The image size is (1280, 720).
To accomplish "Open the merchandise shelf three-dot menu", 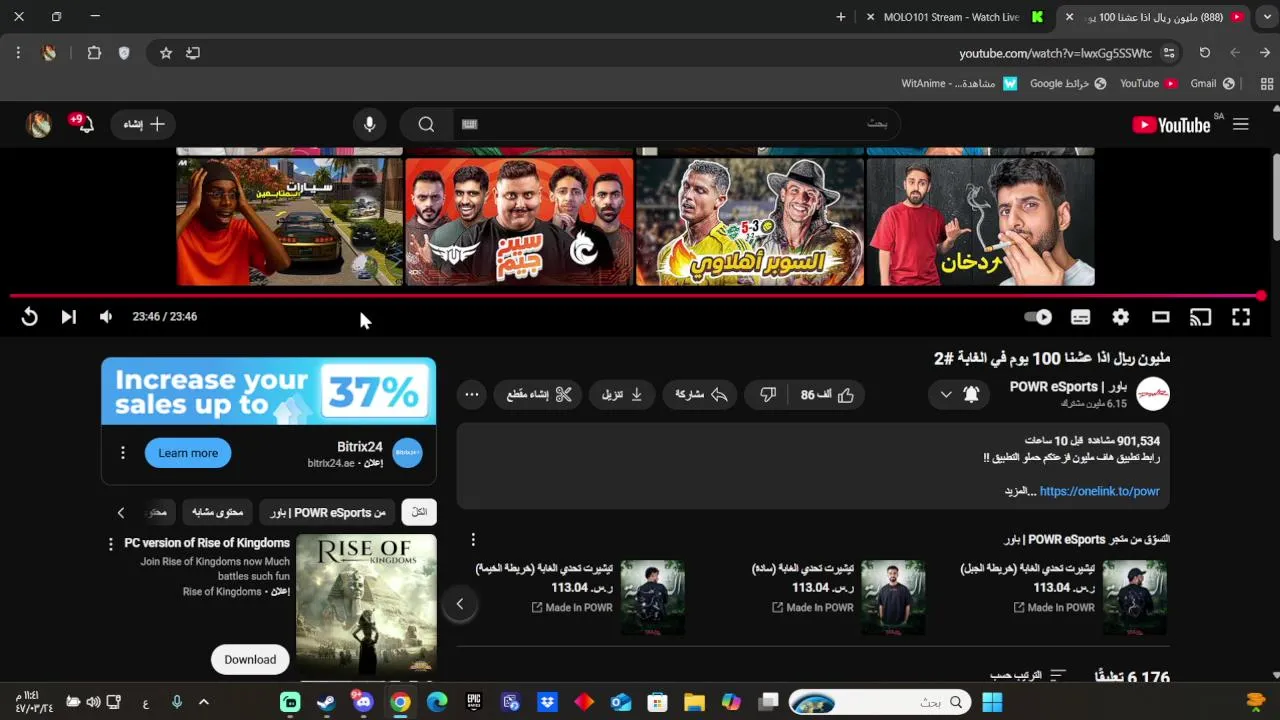I will pyautogui.click(x=473, y=539).
